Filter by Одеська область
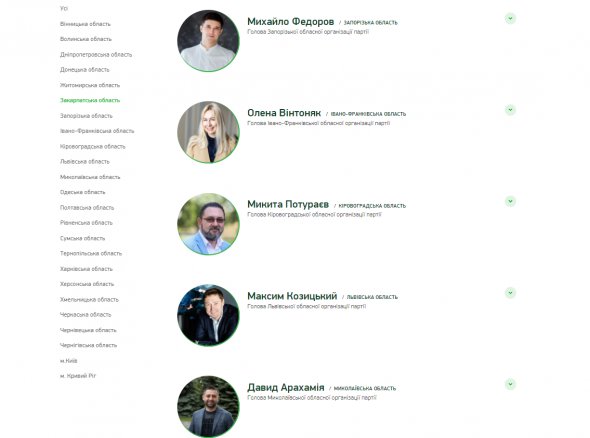Viewport: 590px width, 438px height. (82, 192)
